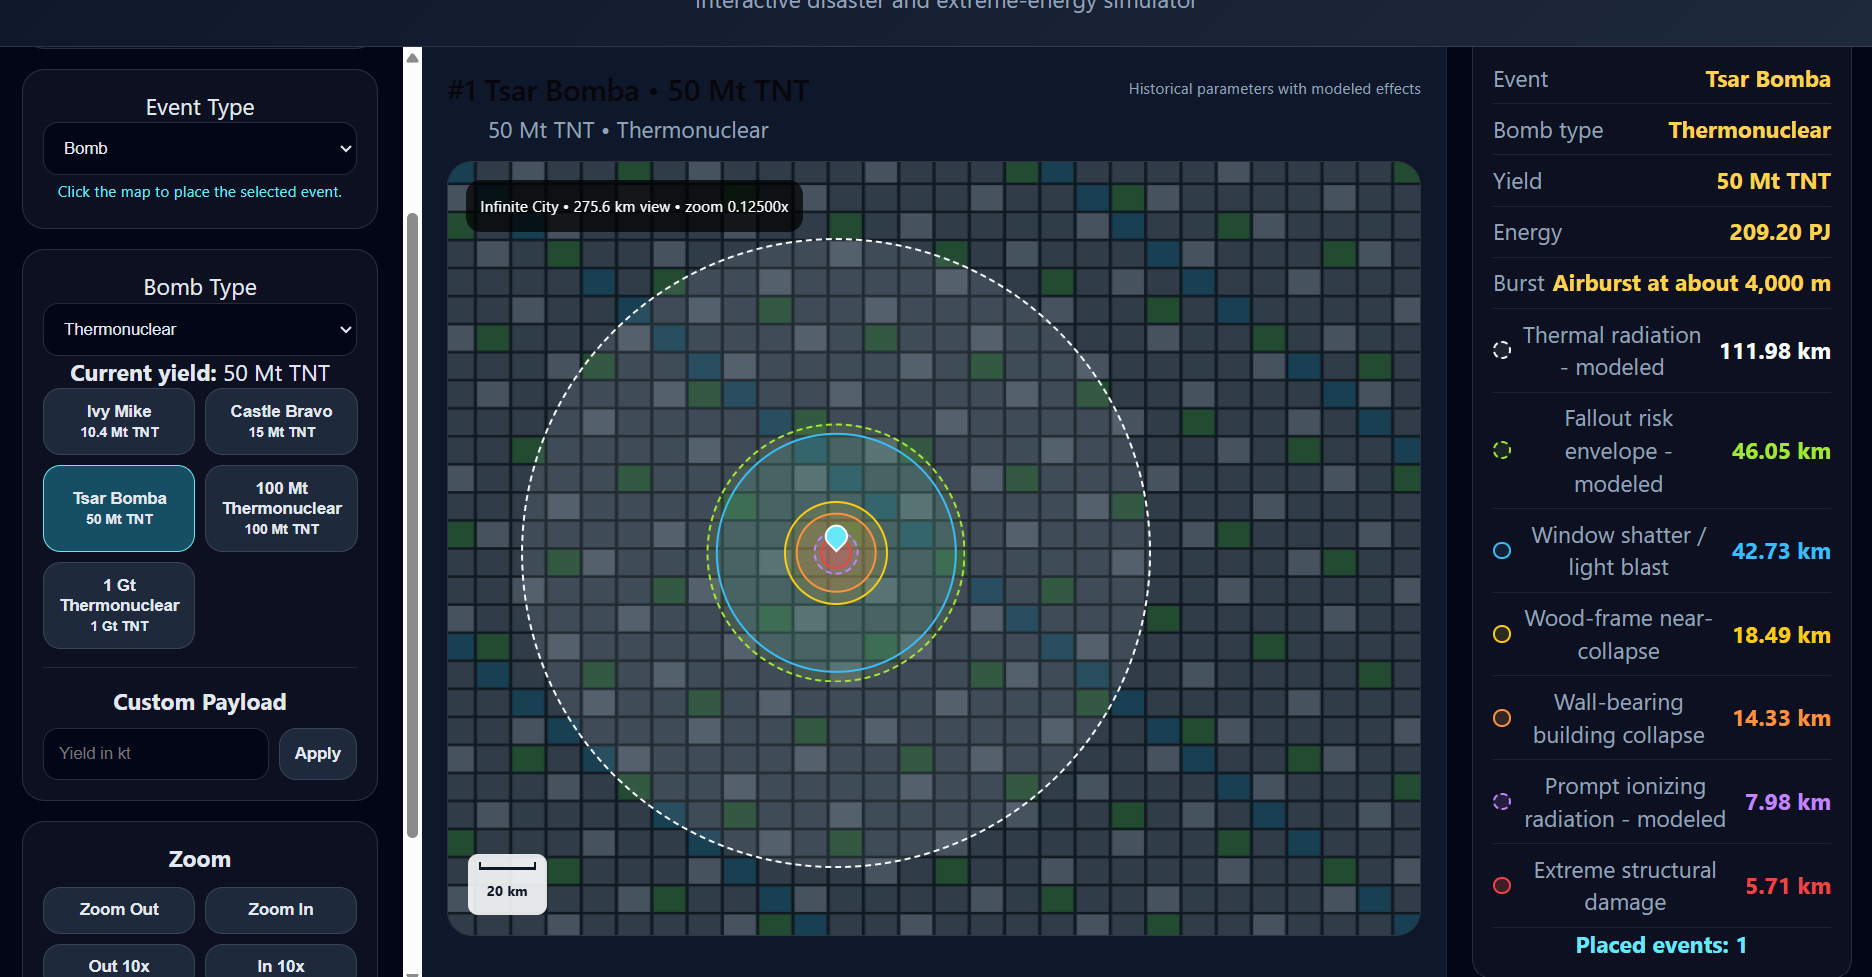The width and height of the screenshot is (1872, 977).
Task: Select the Castle Bravo 15 Mt preset
Action: click(281, 421)
